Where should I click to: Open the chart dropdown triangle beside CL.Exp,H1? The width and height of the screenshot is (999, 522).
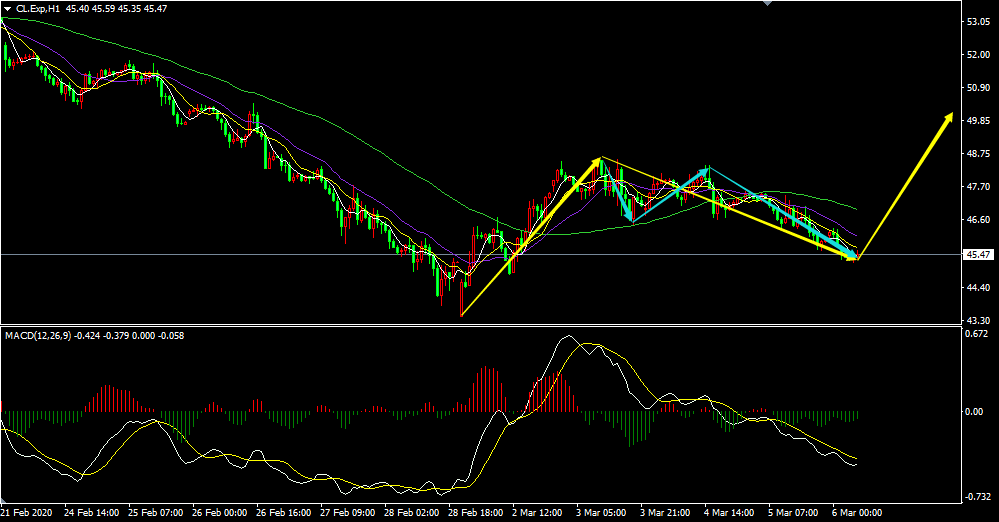click(7, 8)
